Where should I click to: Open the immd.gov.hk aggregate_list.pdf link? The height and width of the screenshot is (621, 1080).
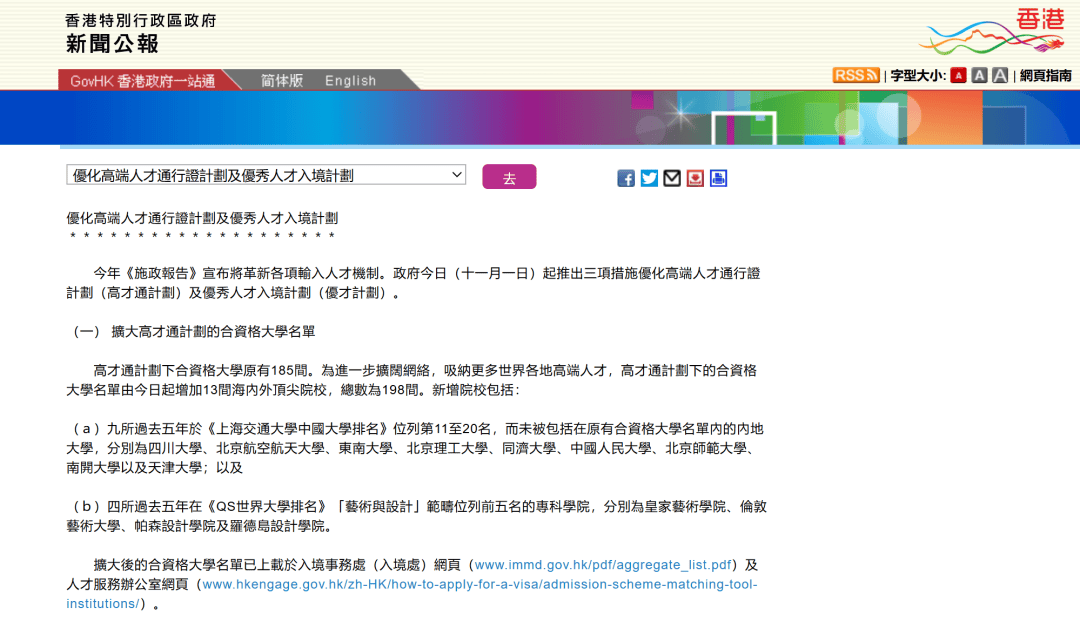pyautogui.click(x=604, y=564)
